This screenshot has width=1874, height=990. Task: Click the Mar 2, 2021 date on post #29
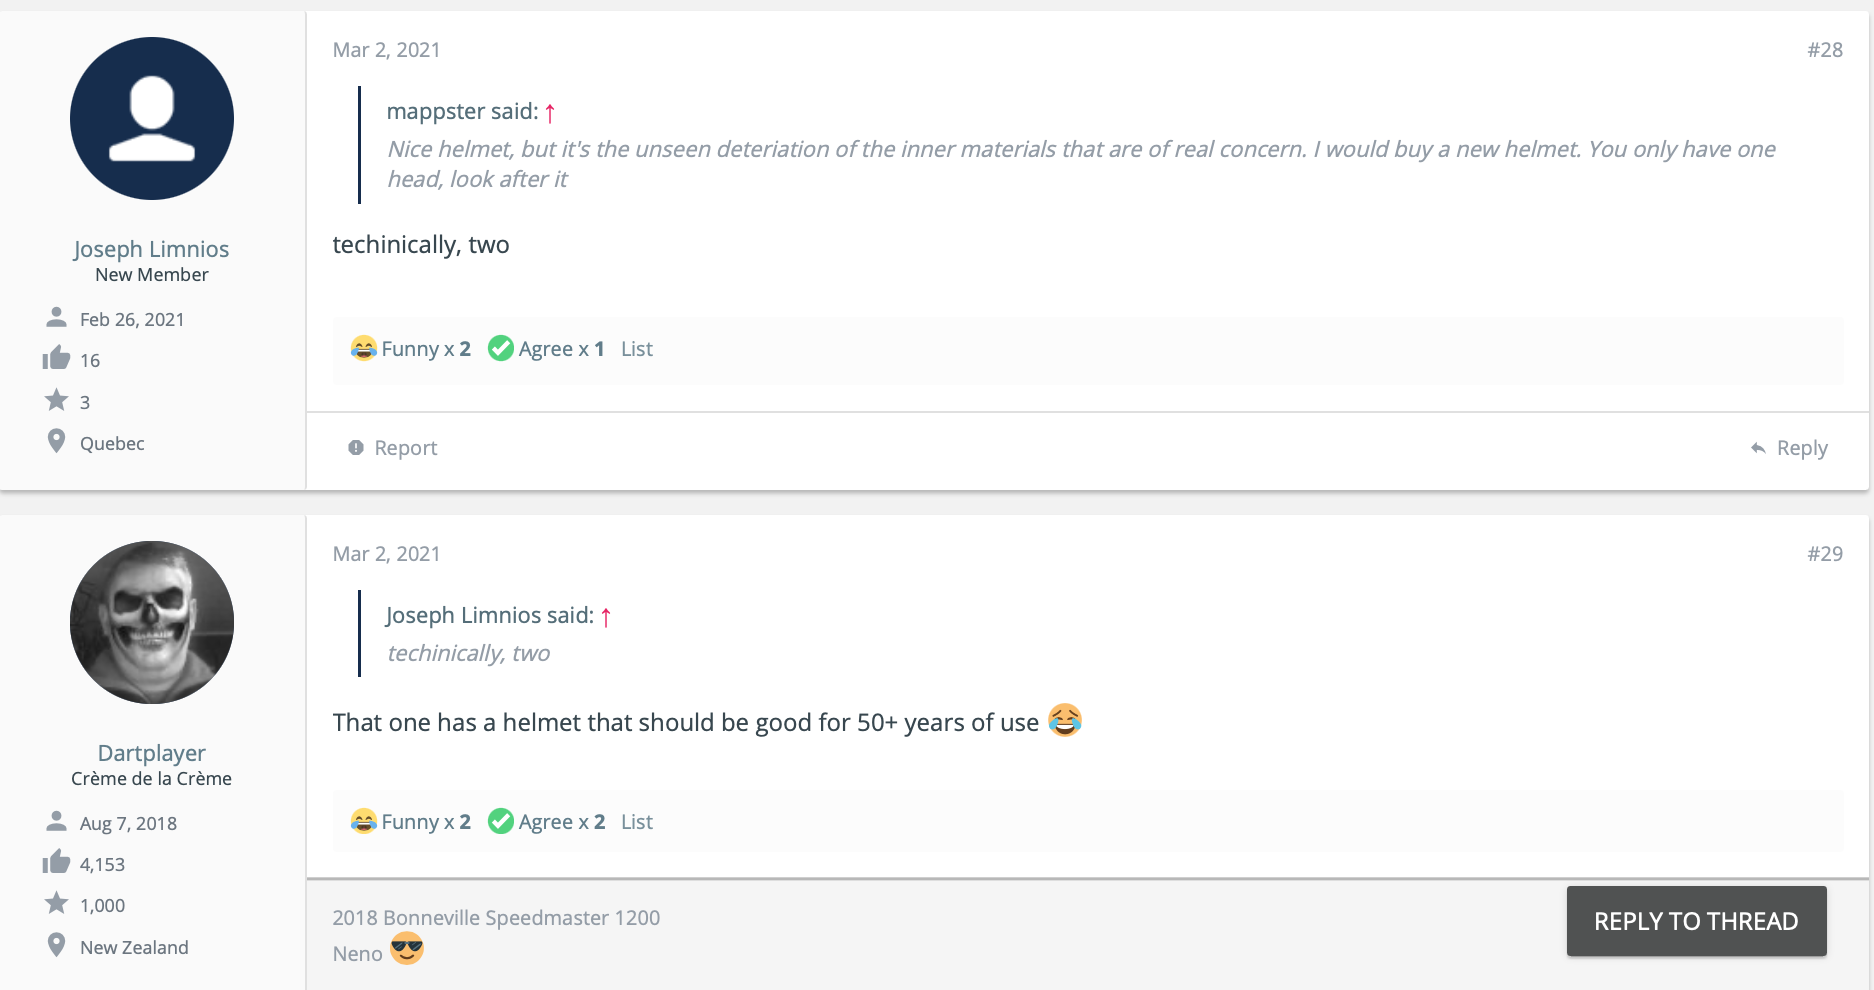tap(386, 554)
